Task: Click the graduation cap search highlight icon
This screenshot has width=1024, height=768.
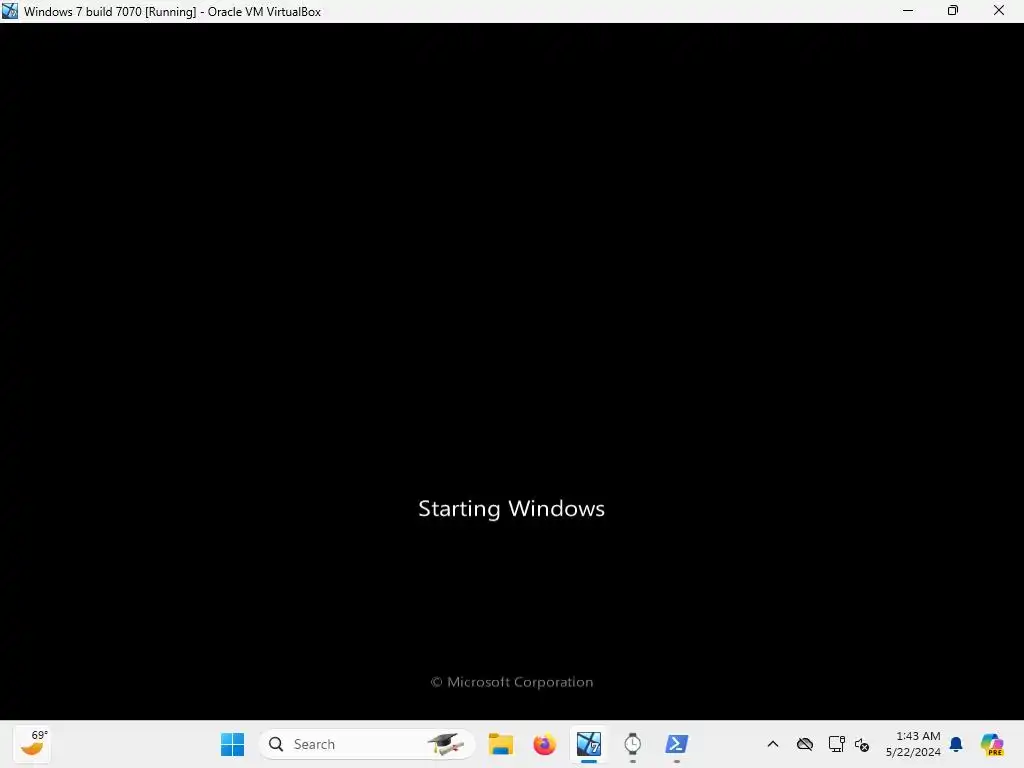Action: [445, 744]
